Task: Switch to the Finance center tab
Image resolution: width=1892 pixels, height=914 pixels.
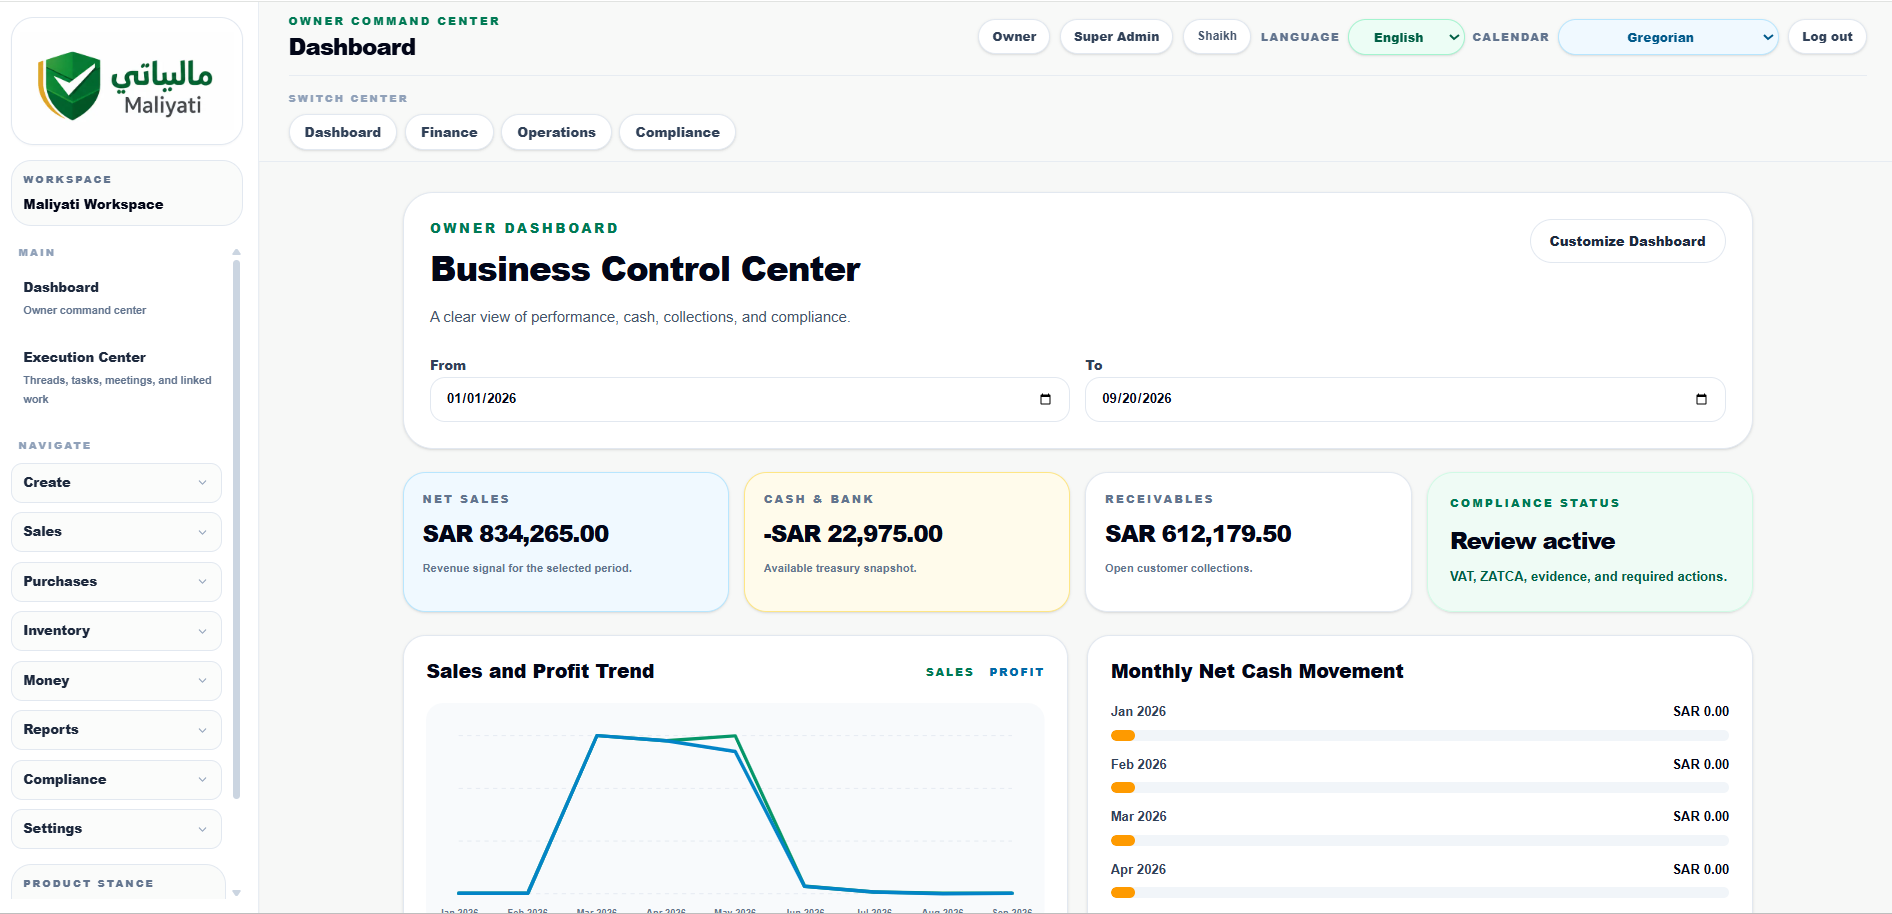Action: coord(449,132)
